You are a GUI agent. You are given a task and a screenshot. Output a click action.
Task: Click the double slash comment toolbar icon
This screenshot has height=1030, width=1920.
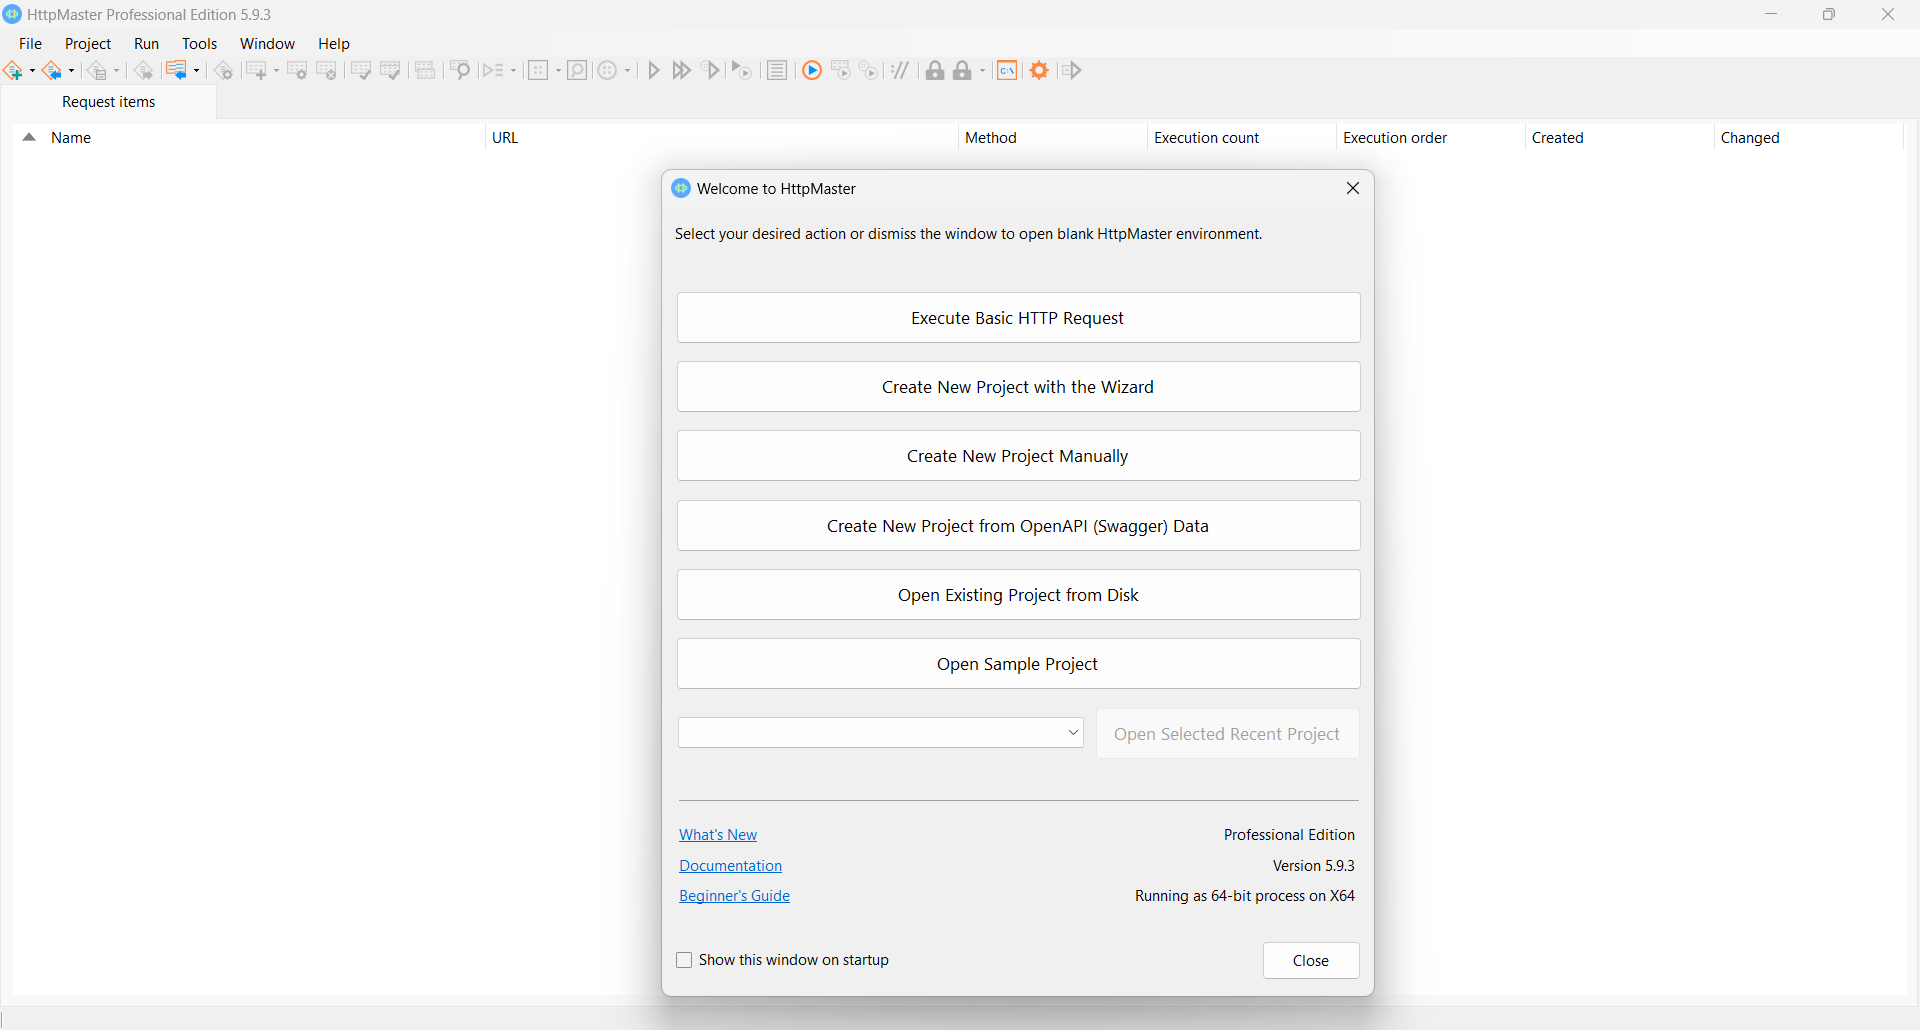(x=900, y=70)
